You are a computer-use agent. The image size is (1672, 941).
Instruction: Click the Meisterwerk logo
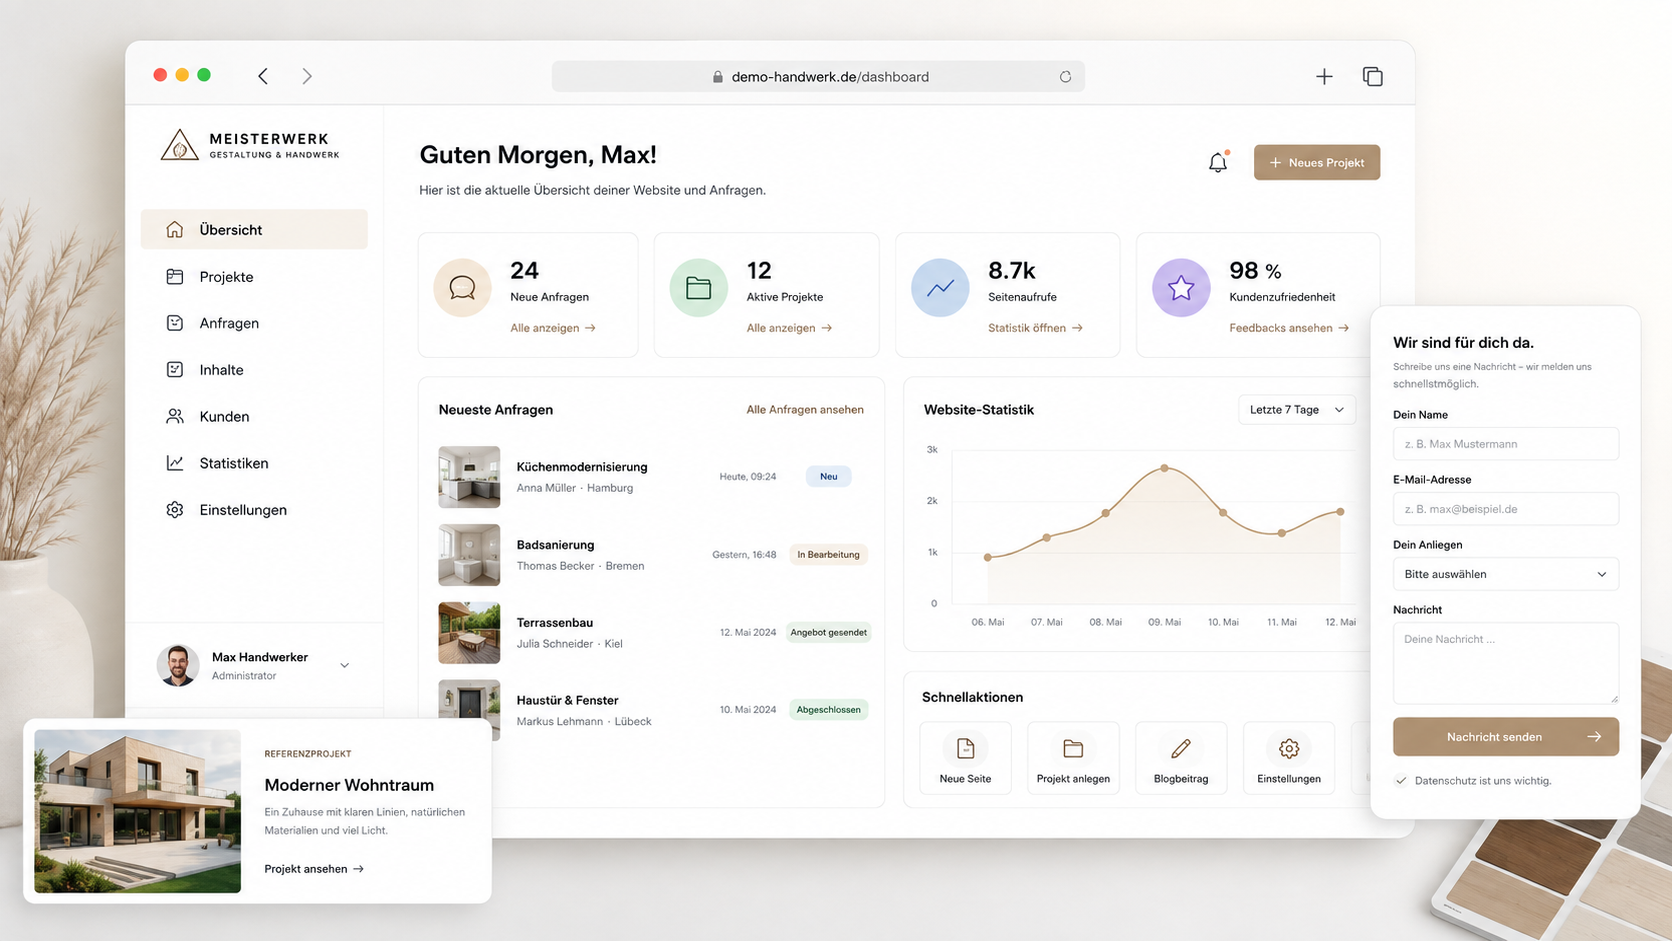pos(250,146)
